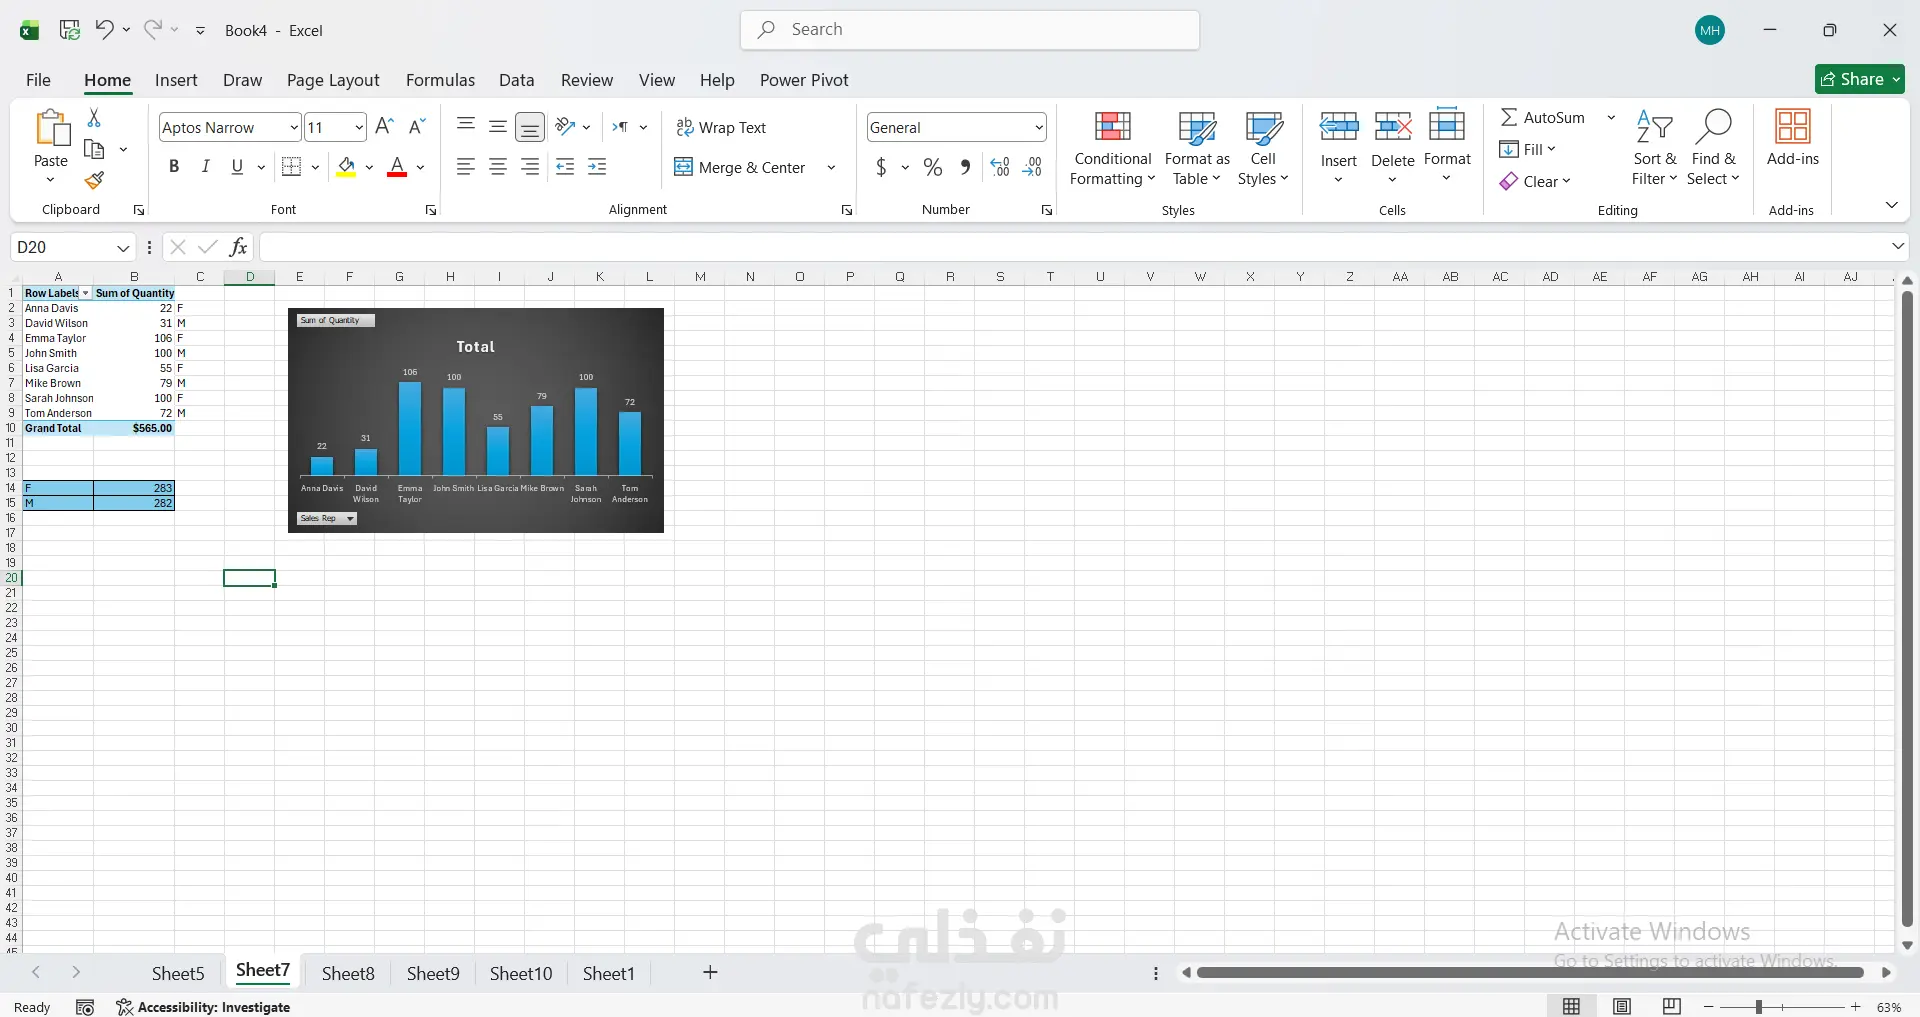Viewport: 1920px width, 1017px height.
Task: Collapse the ribbon with chevron
Action: 1891,205
